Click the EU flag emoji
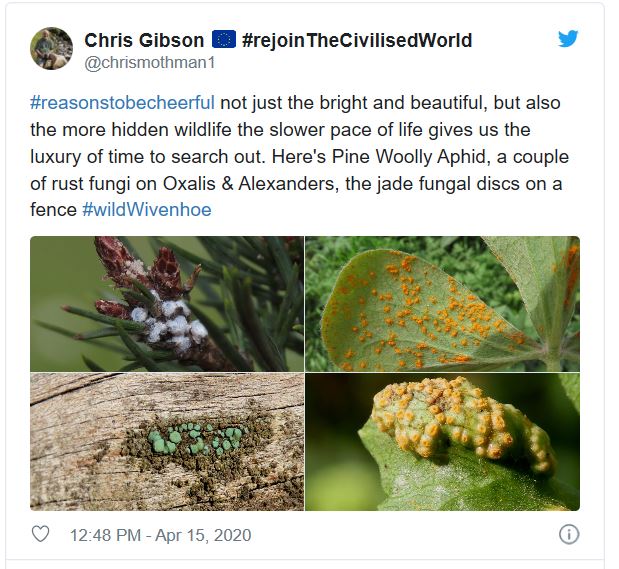 coord(224,39)
